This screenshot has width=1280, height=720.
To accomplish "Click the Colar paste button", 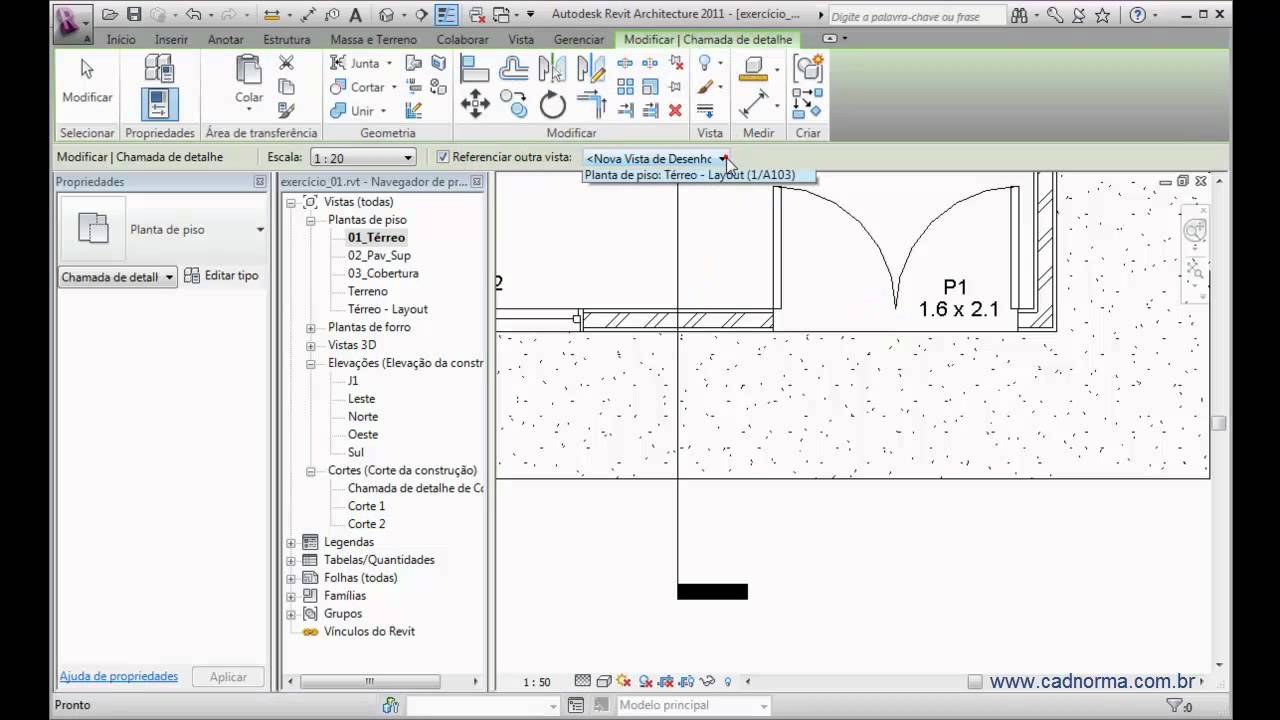I will click(x=249, y=81).
